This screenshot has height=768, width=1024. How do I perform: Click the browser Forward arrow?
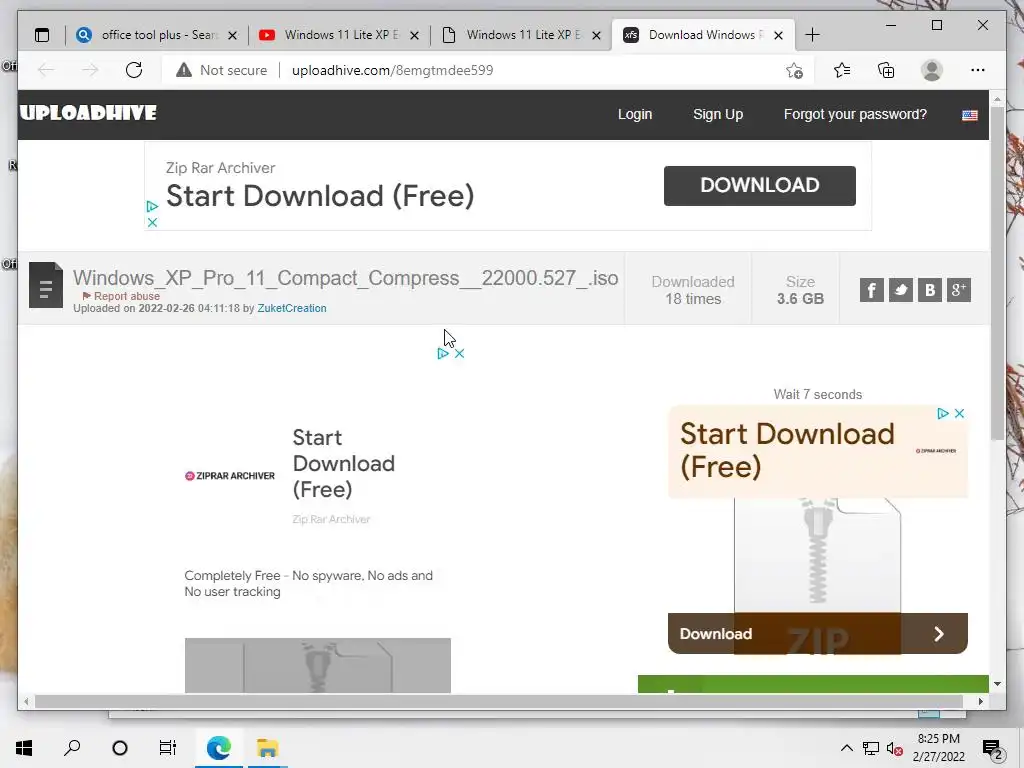pos(90,71)
